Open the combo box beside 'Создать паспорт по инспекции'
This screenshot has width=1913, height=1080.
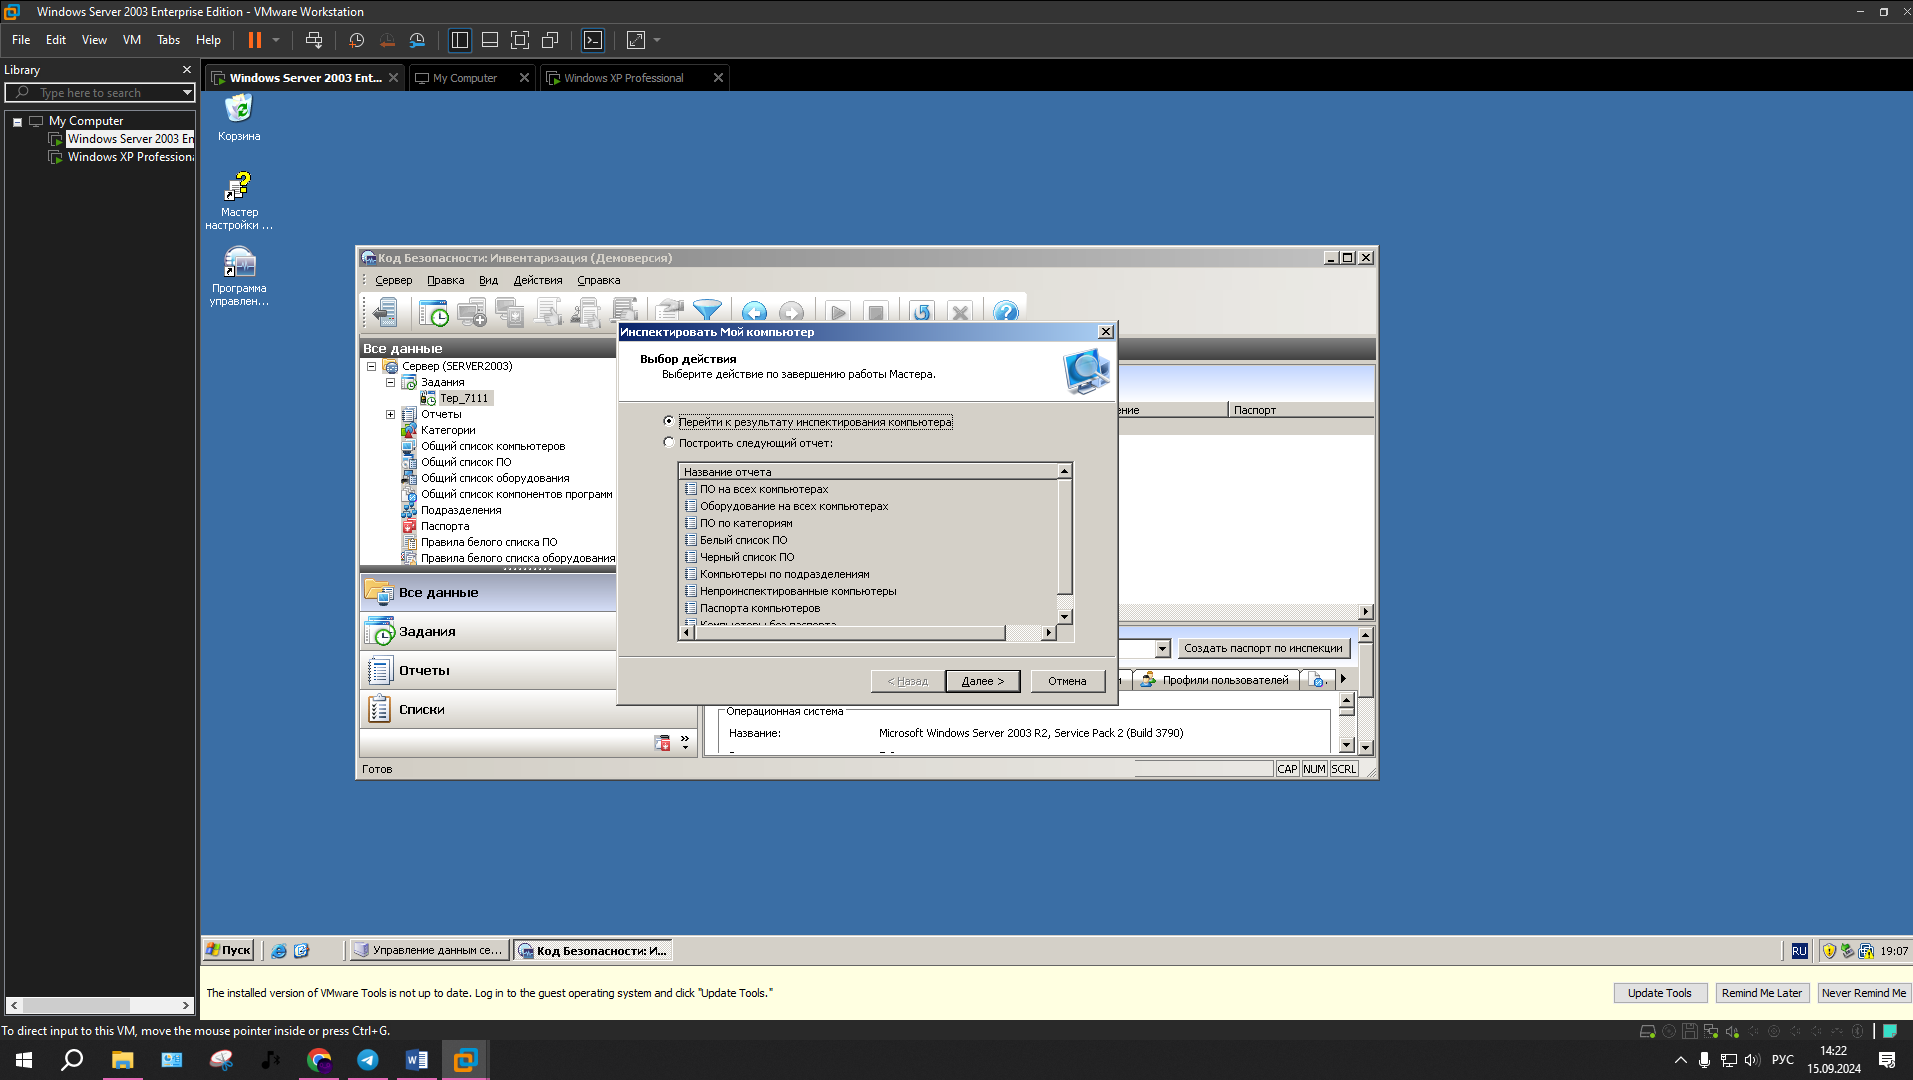(1162, 648)
